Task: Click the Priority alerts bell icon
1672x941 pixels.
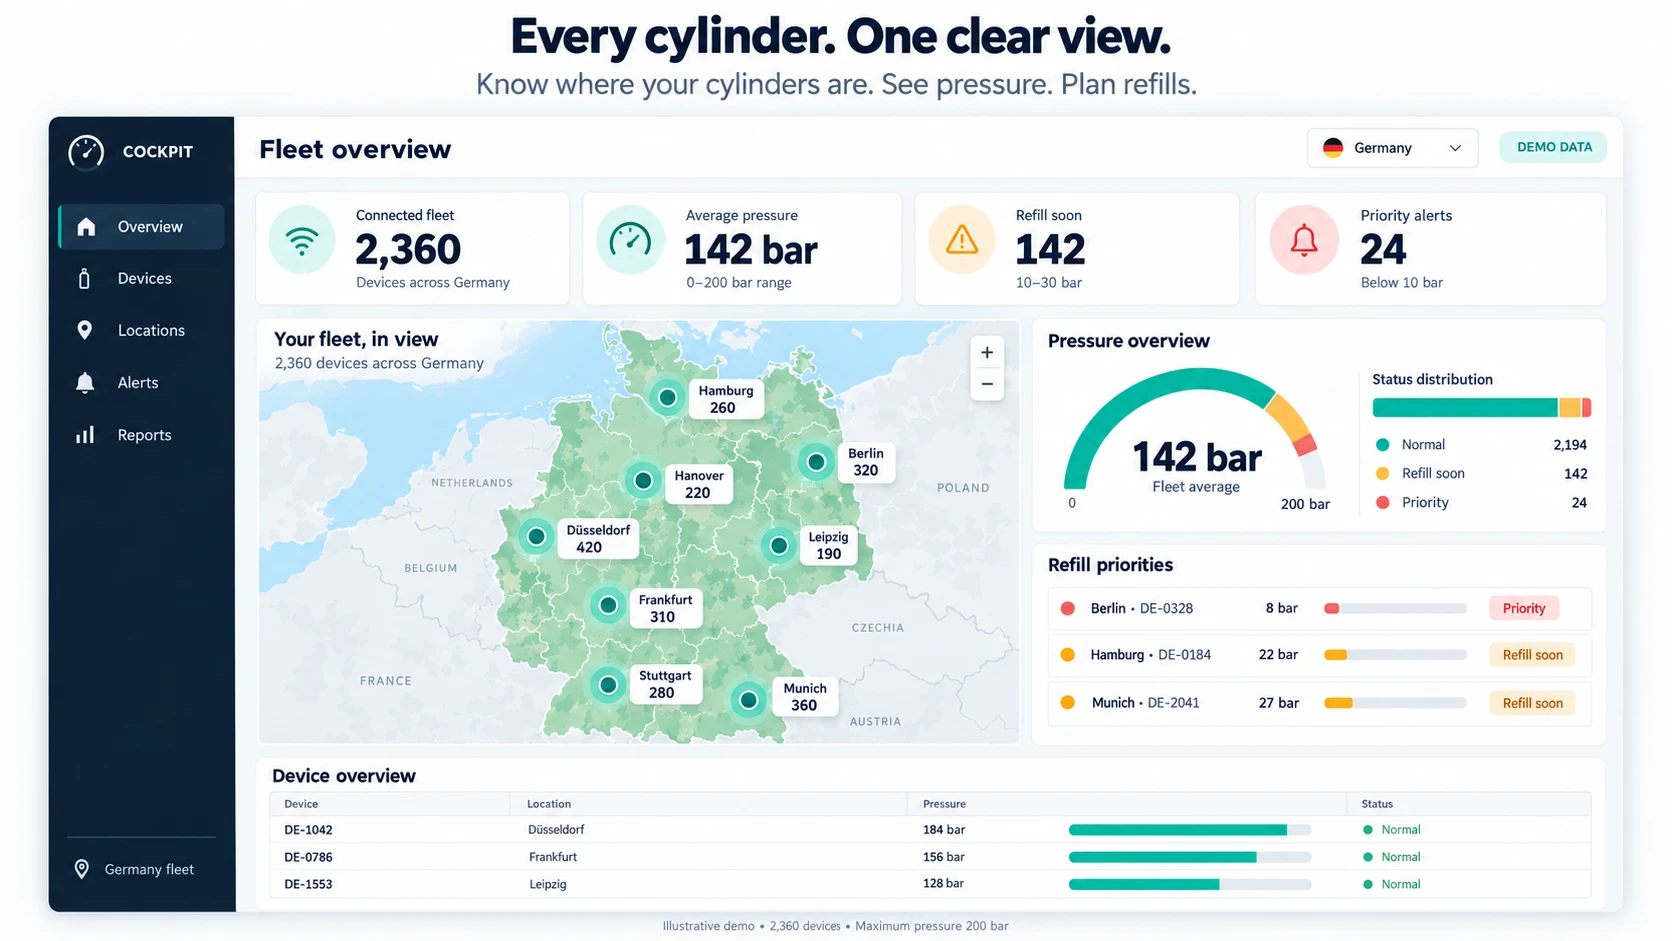Action: tap(1304, 240)
